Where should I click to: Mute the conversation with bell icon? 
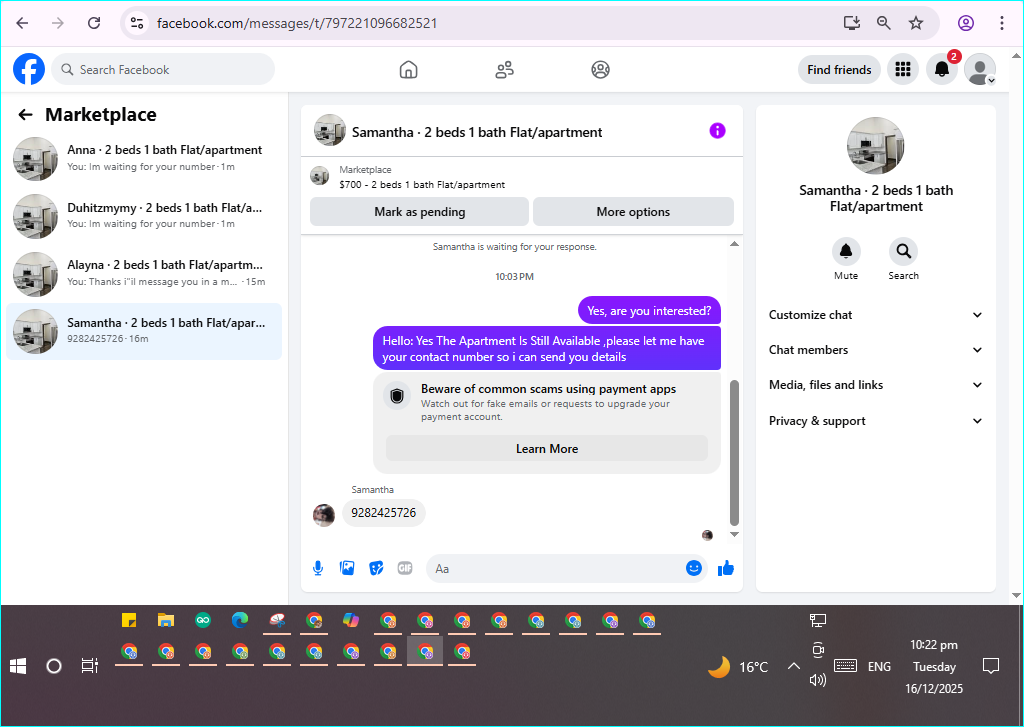(846, 251)
